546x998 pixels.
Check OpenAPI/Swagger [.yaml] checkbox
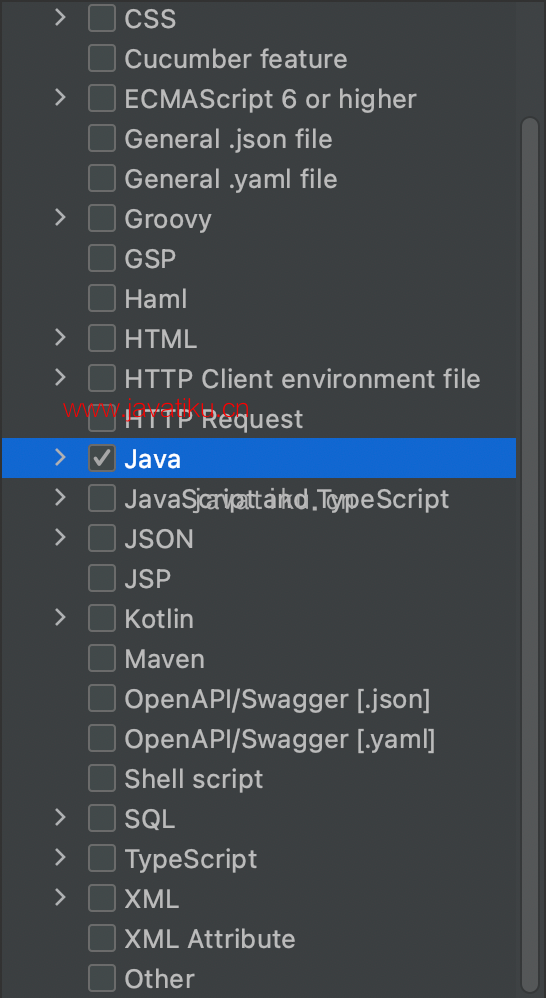(102, 739)
